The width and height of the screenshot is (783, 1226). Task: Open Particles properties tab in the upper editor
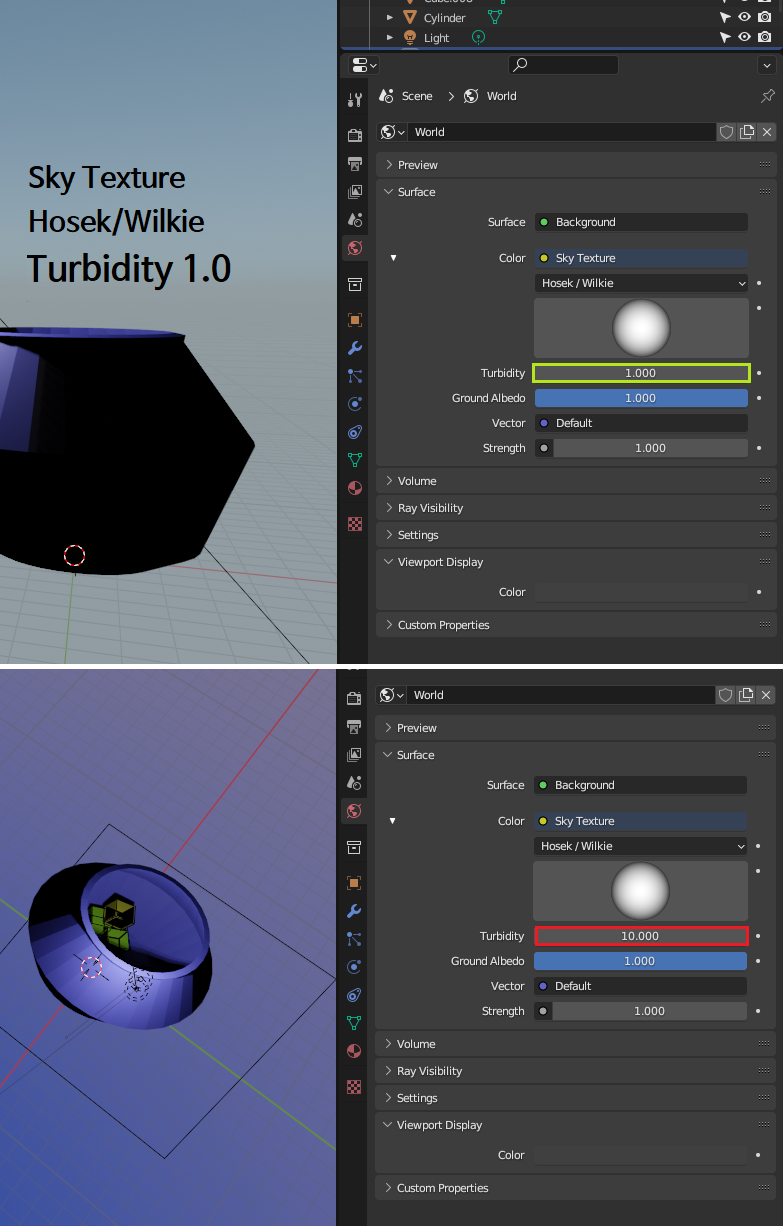pos(355,376)
